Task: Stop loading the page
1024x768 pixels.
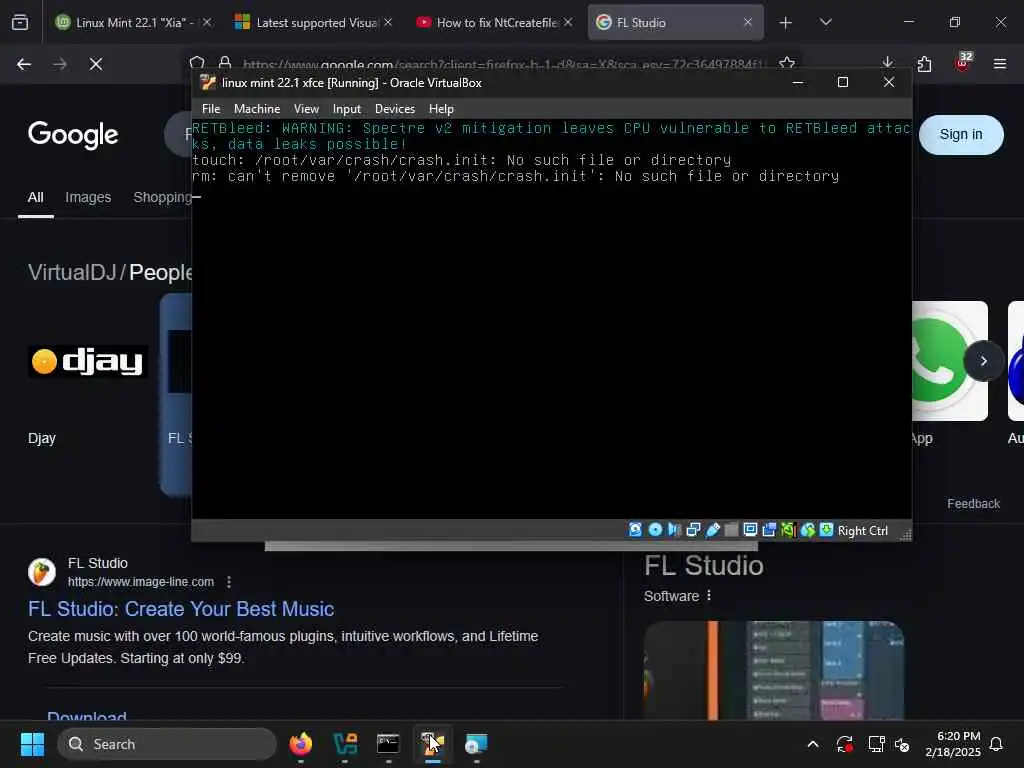Action: 96,64
